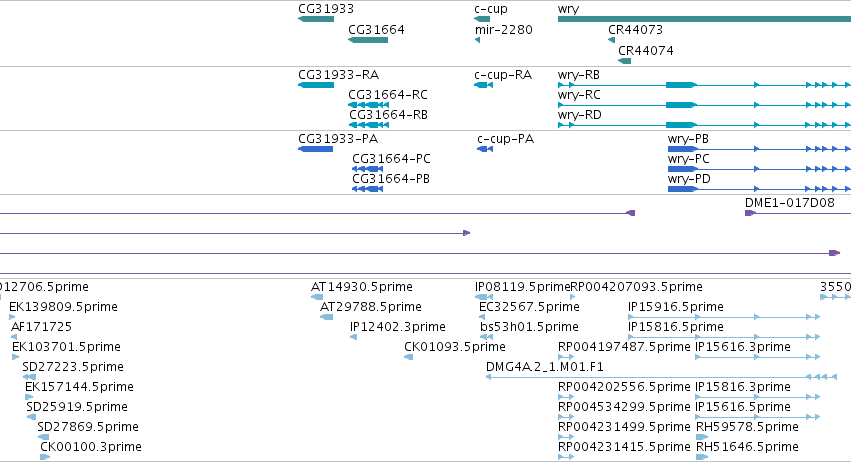
Task: Select the CR44074 gene label
Action: click(x=646, y=50)
